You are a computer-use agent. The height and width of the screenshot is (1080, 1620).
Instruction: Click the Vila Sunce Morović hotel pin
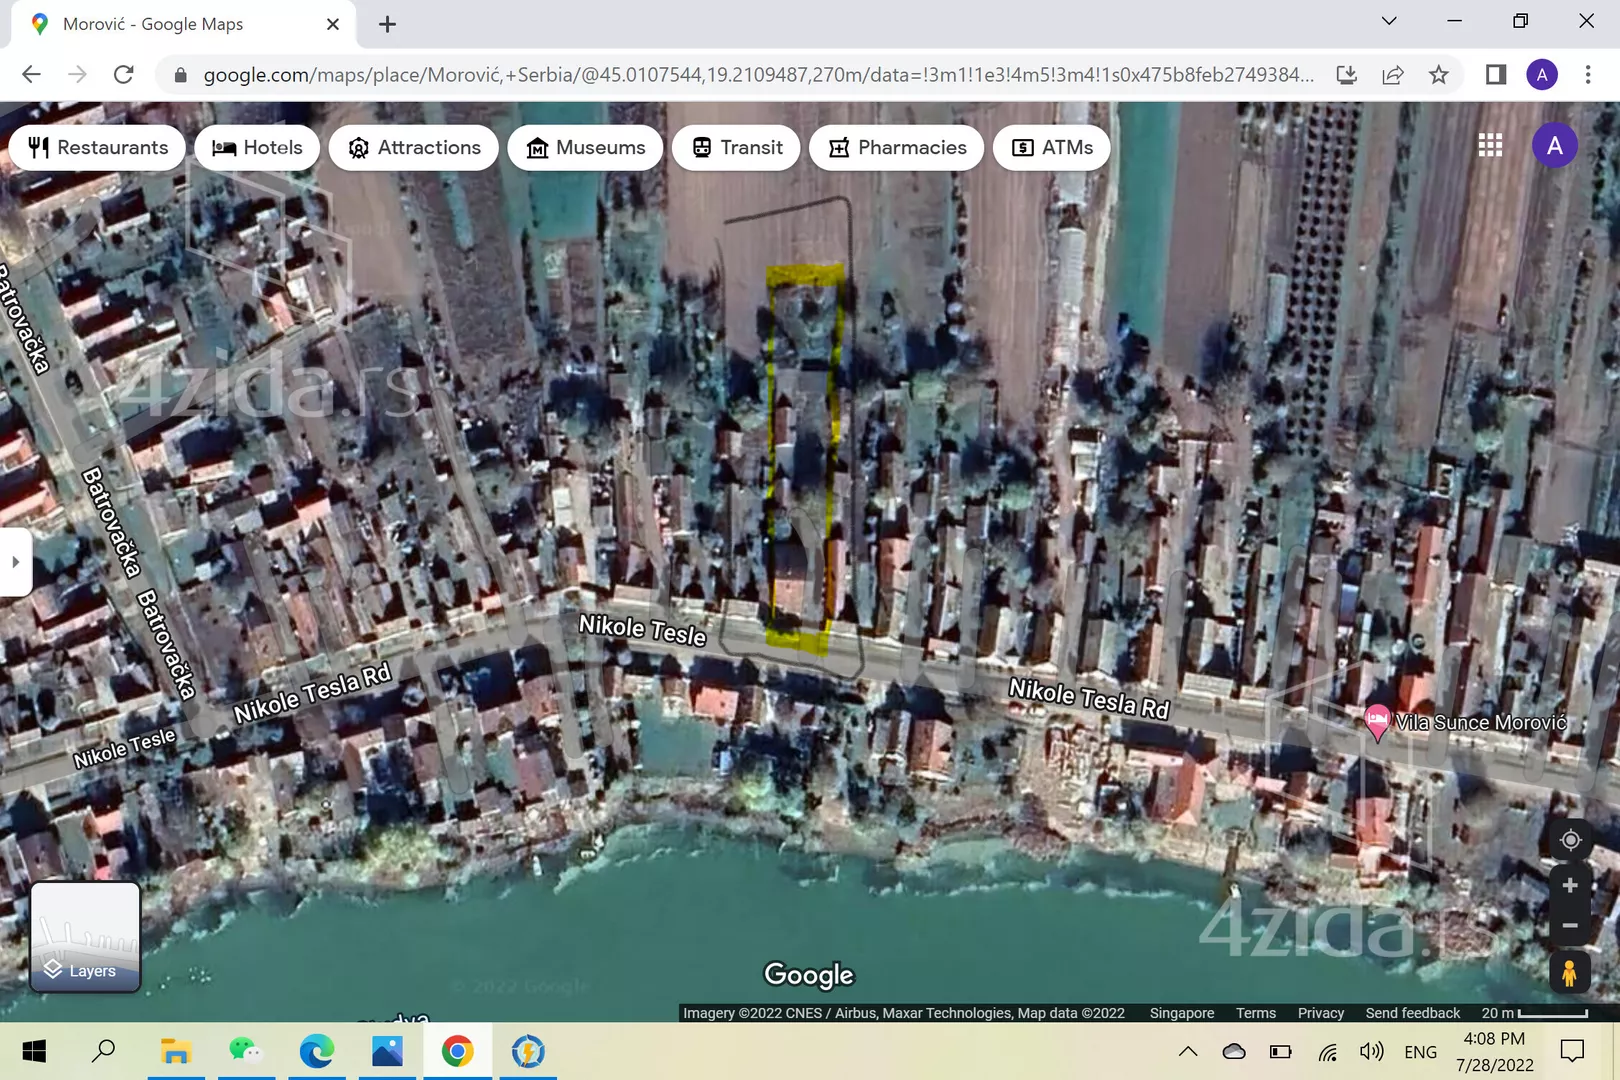pyautogui.click(x=1377, y=722)
